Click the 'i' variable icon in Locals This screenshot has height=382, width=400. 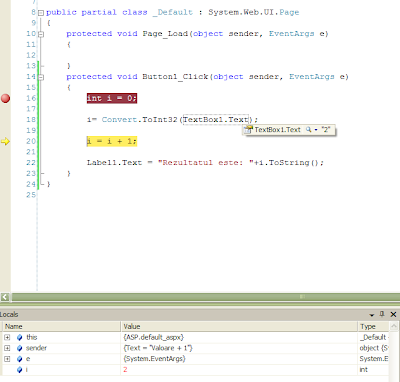pyautogui.click(x=20, y=370)
